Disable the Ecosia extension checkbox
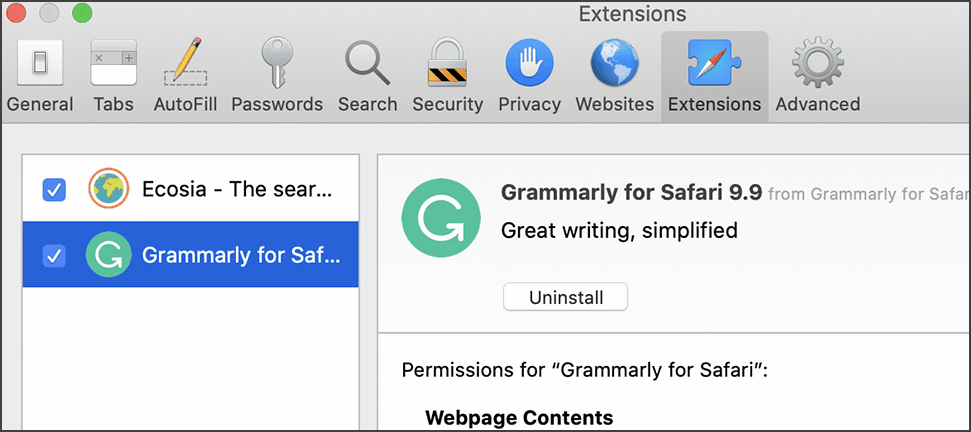The width and height of the screenshot is (971, 432). (x=54, y=189)
